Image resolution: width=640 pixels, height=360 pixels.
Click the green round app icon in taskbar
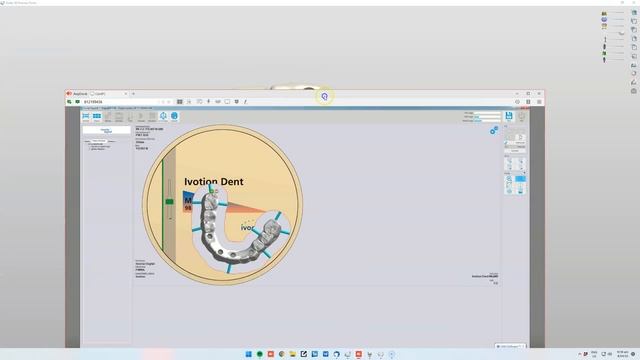coord(260,354)
